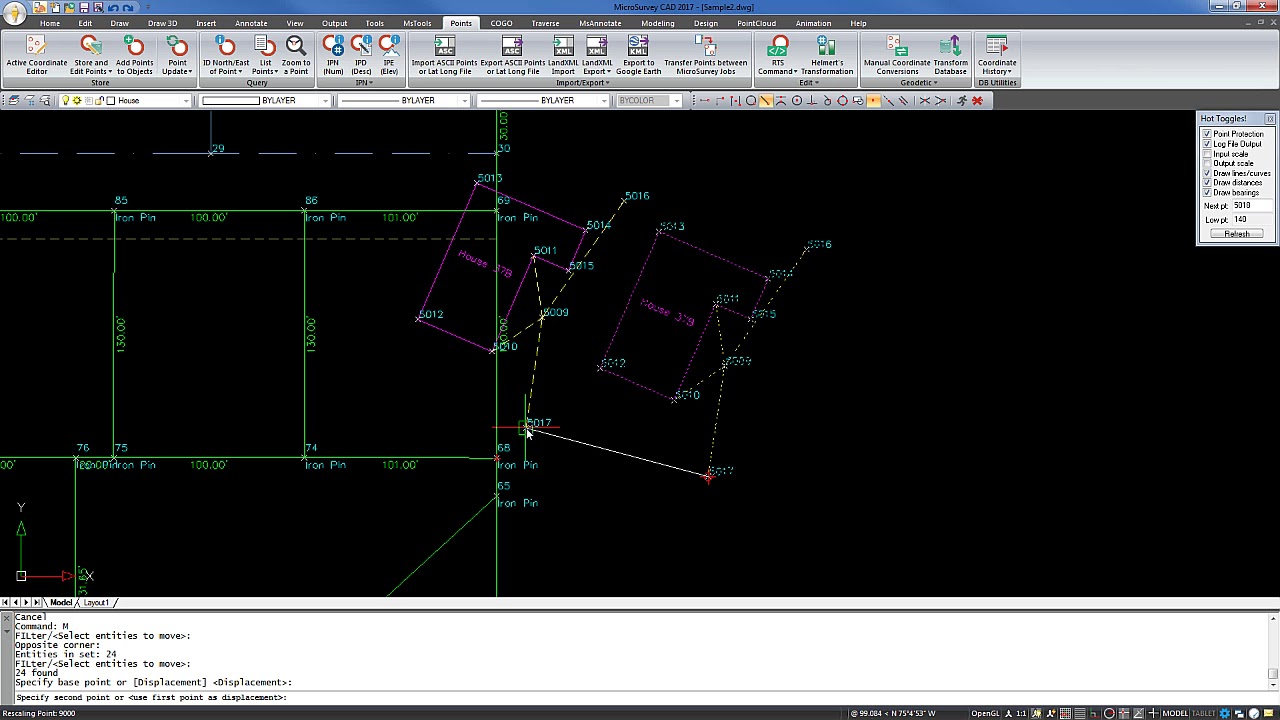Click the Refresh button in Hot Toggles
The width and height of the screenshot is (1280, 720).
click(x=1236, y=234)
